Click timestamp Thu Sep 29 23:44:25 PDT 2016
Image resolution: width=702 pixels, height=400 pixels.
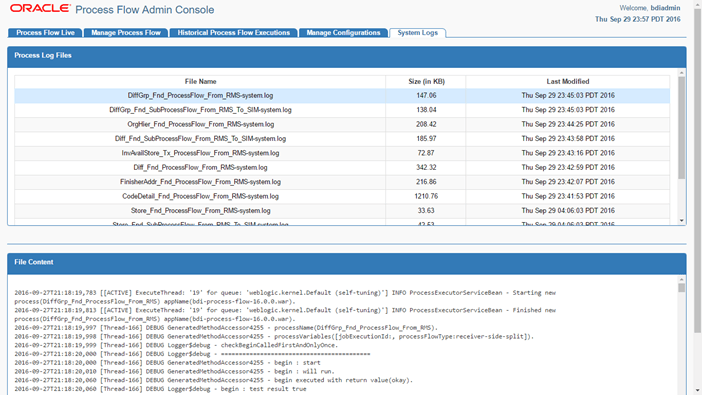[x=568, y=124]
